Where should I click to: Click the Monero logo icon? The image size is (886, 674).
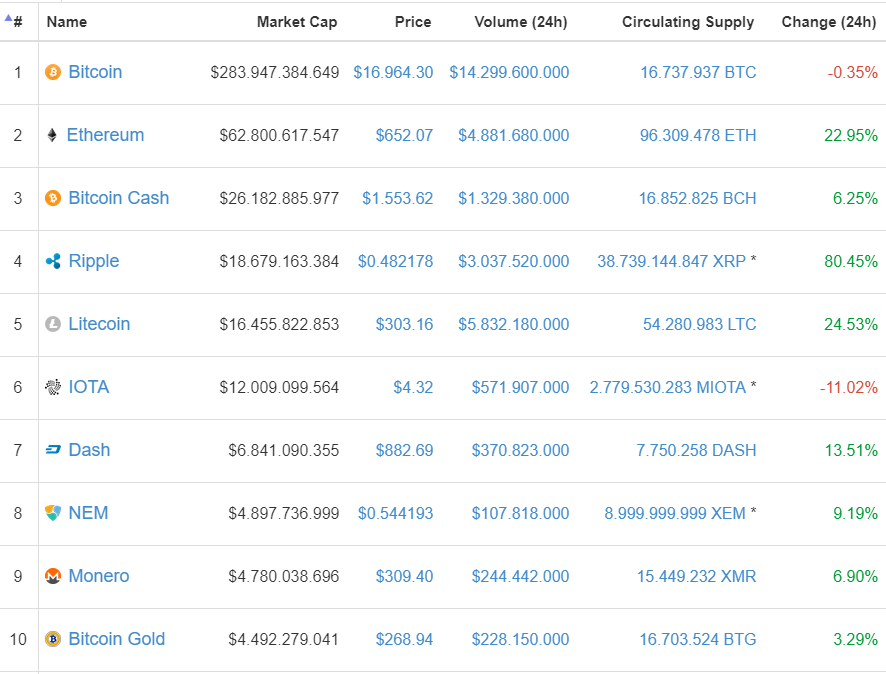tap(53, 576)
